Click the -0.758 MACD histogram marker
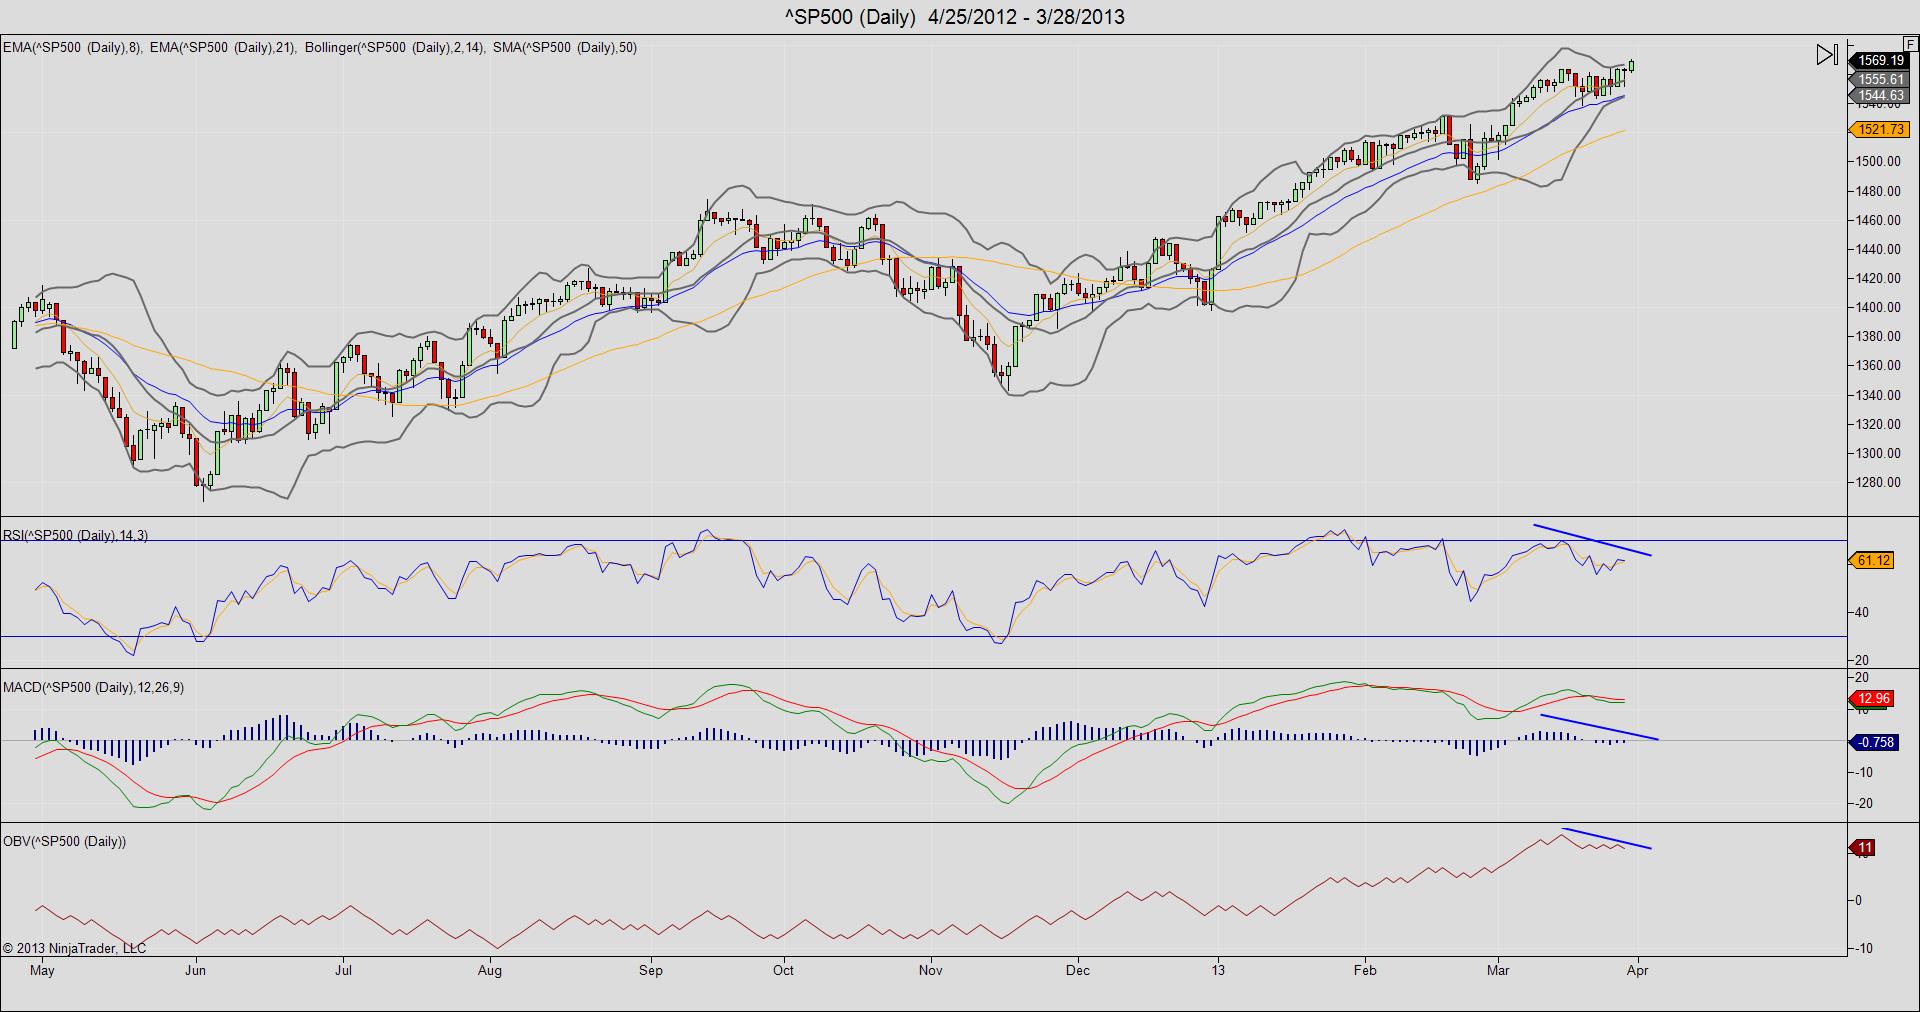The width and height of the screenshot is (1920, 1012). coord(1875,742)
